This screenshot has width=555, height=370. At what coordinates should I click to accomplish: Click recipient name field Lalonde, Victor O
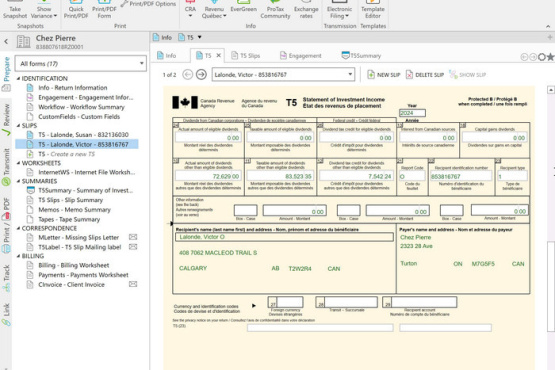[284, 237]
